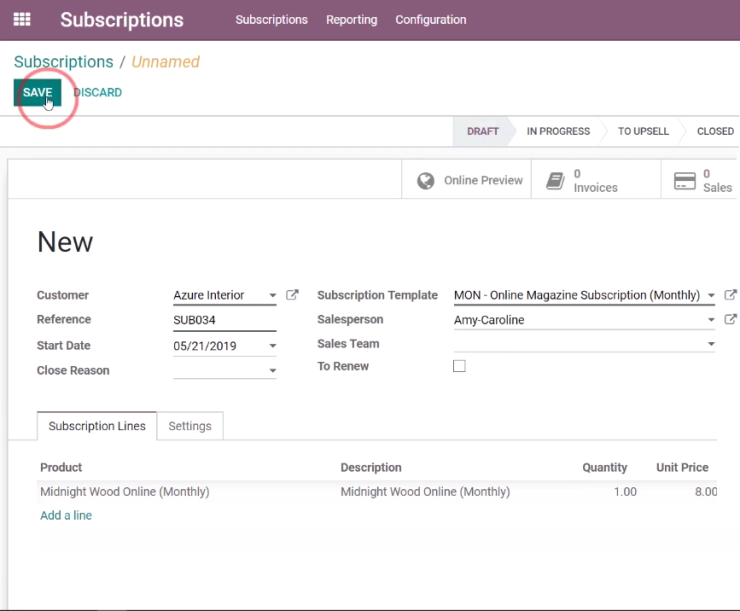
Task: Expand the Customer dropdown arrow
Action: pos(272,295)
